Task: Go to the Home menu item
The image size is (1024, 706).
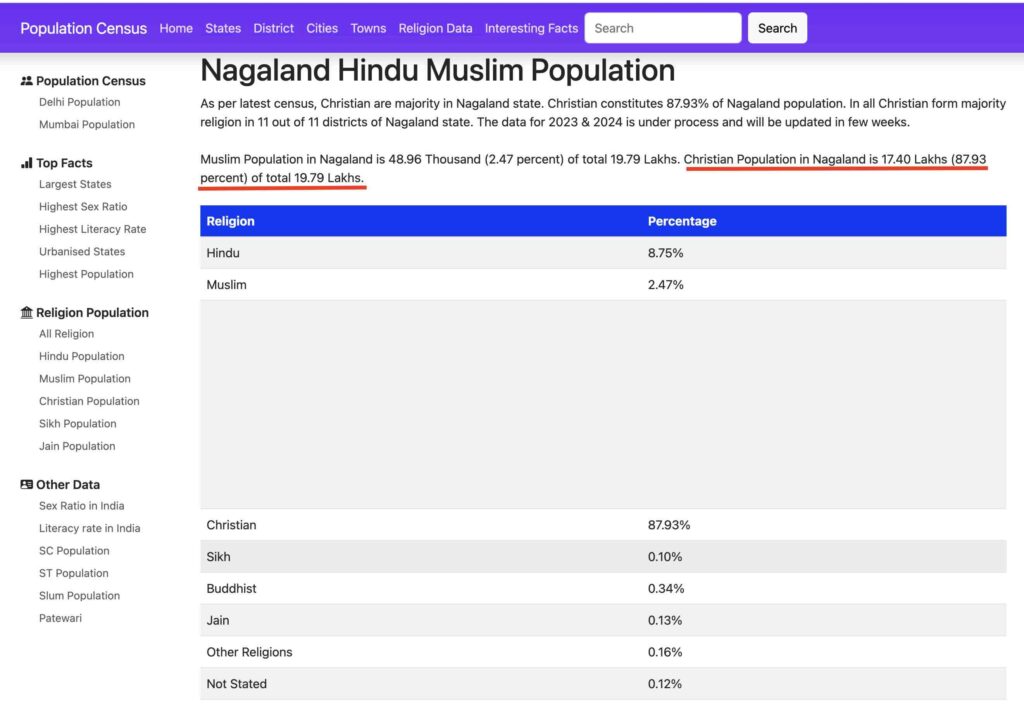Action: [176, 28]
